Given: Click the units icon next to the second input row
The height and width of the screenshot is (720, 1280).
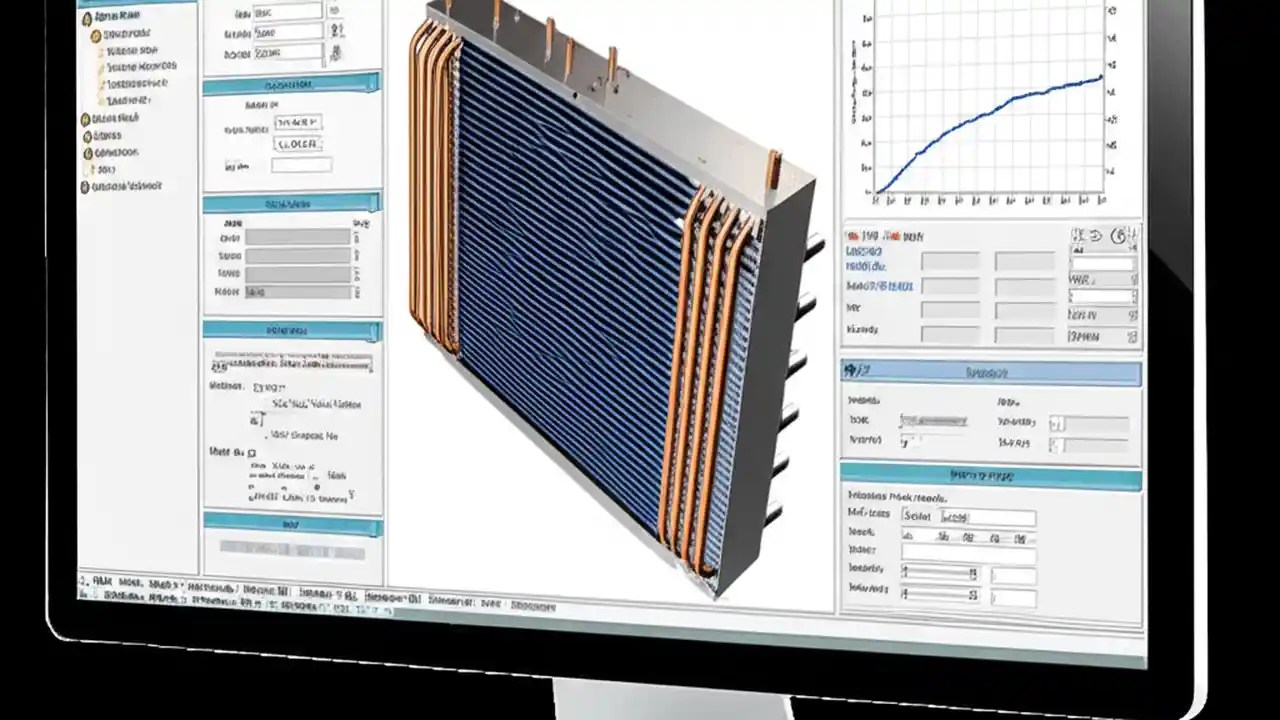Looking at the screenshot, I should click(336, 31).
